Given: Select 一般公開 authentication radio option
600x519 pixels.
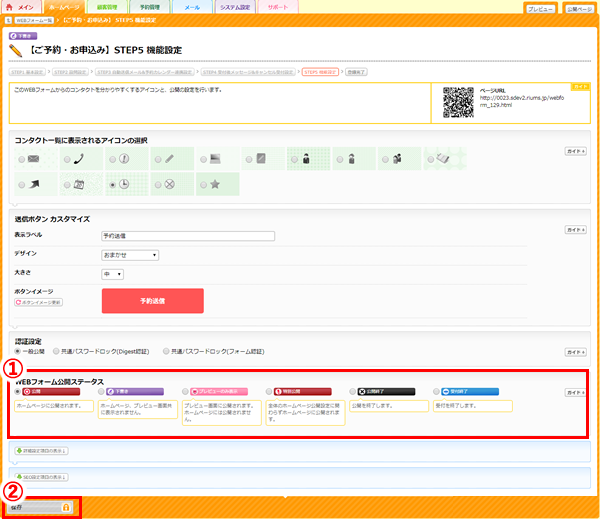Looking at the screenshot, I should [16, 351].
